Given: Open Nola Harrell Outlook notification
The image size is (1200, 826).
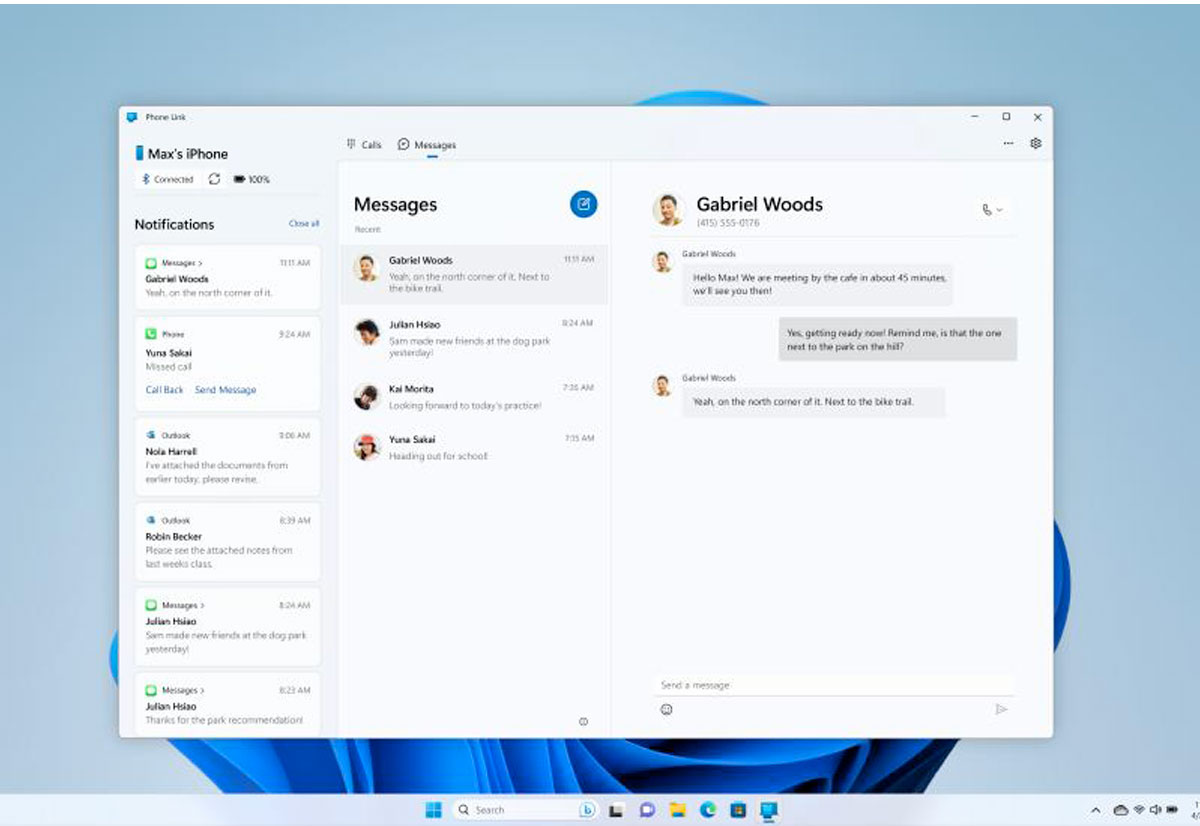Looking at the screenshot, I should coord(227,457).
